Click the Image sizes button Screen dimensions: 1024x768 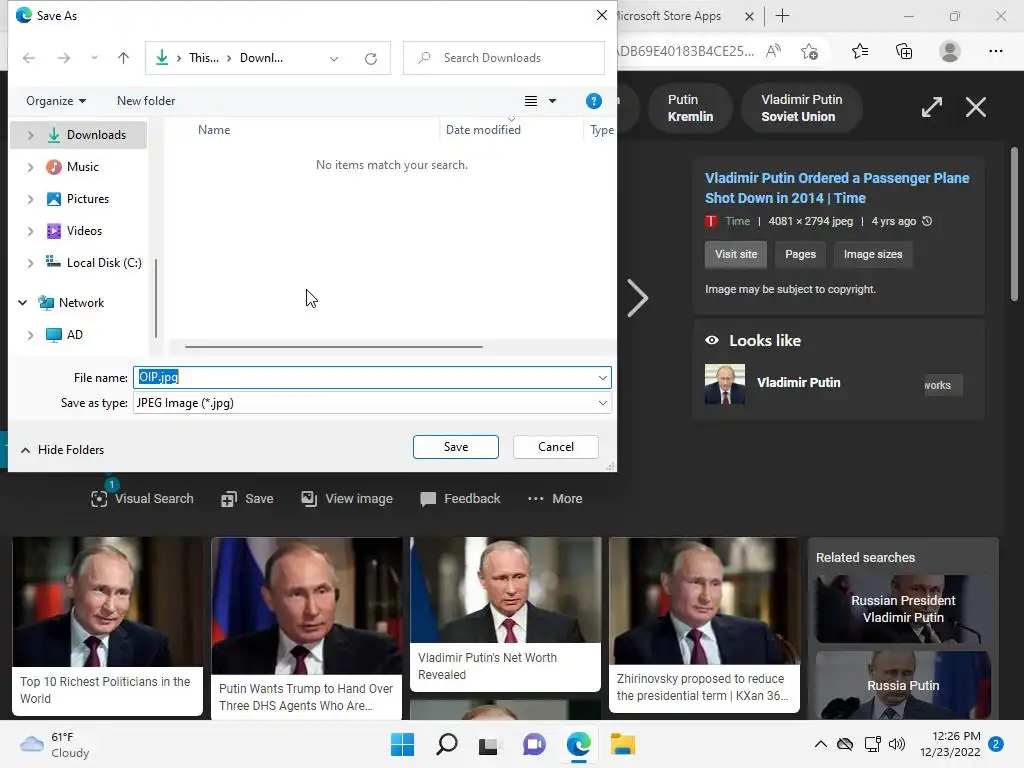pos(872,254)
